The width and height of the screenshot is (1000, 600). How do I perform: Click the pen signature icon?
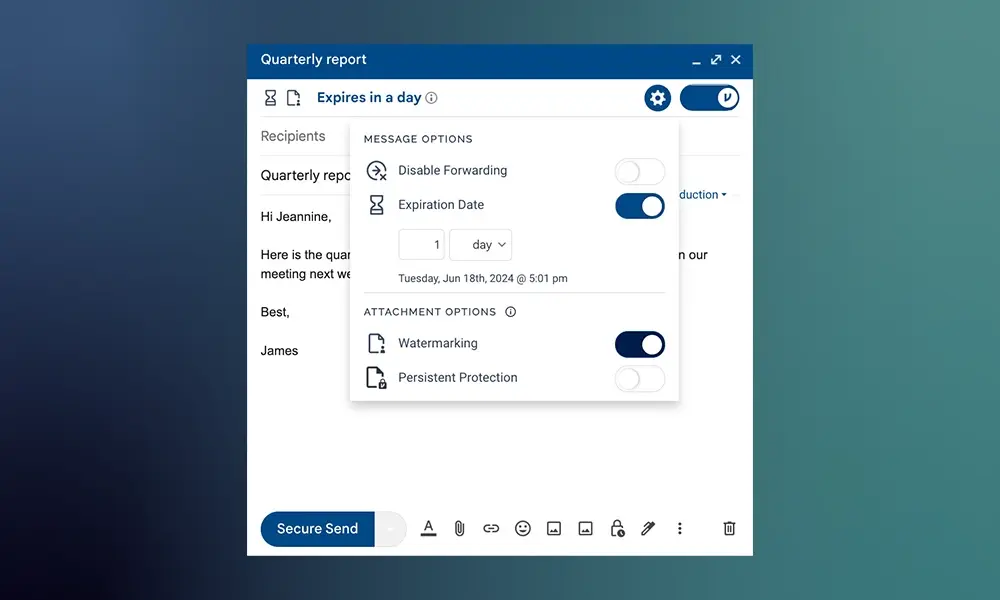click(648, 528)
